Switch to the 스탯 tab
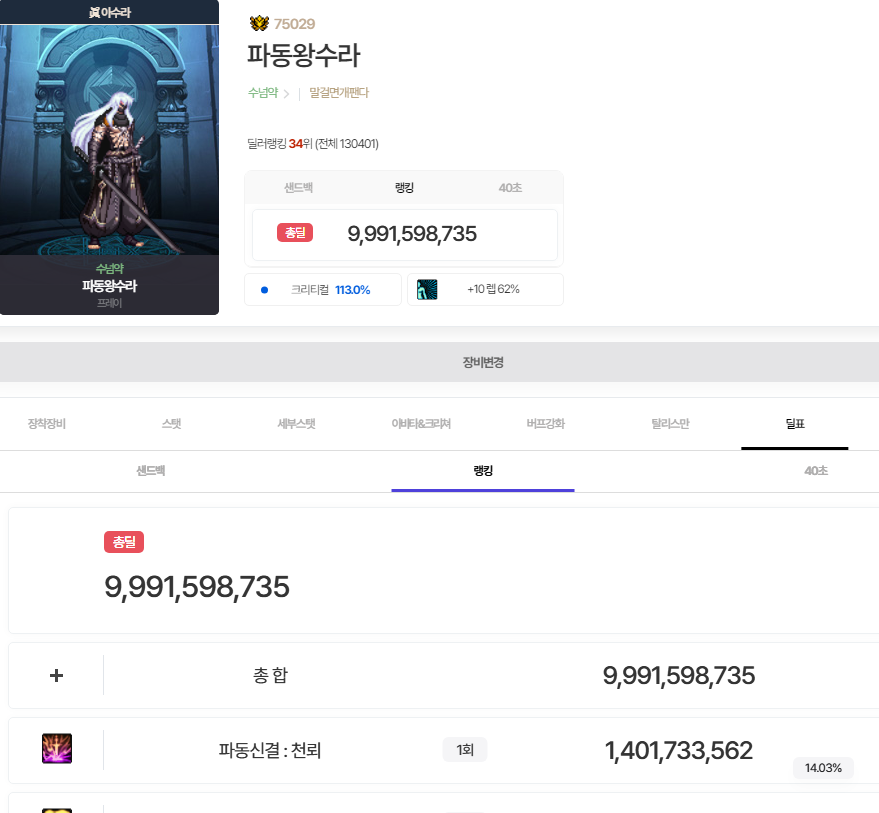The height and width of the screenshot is (813, 879). click(x=172, y=424)
